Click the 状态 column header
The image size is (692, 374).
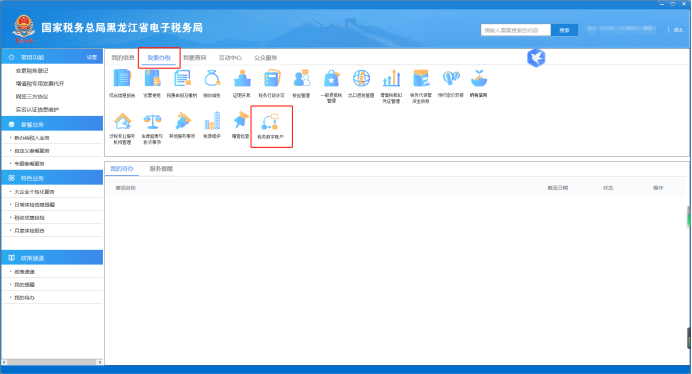tap(608, 188)
